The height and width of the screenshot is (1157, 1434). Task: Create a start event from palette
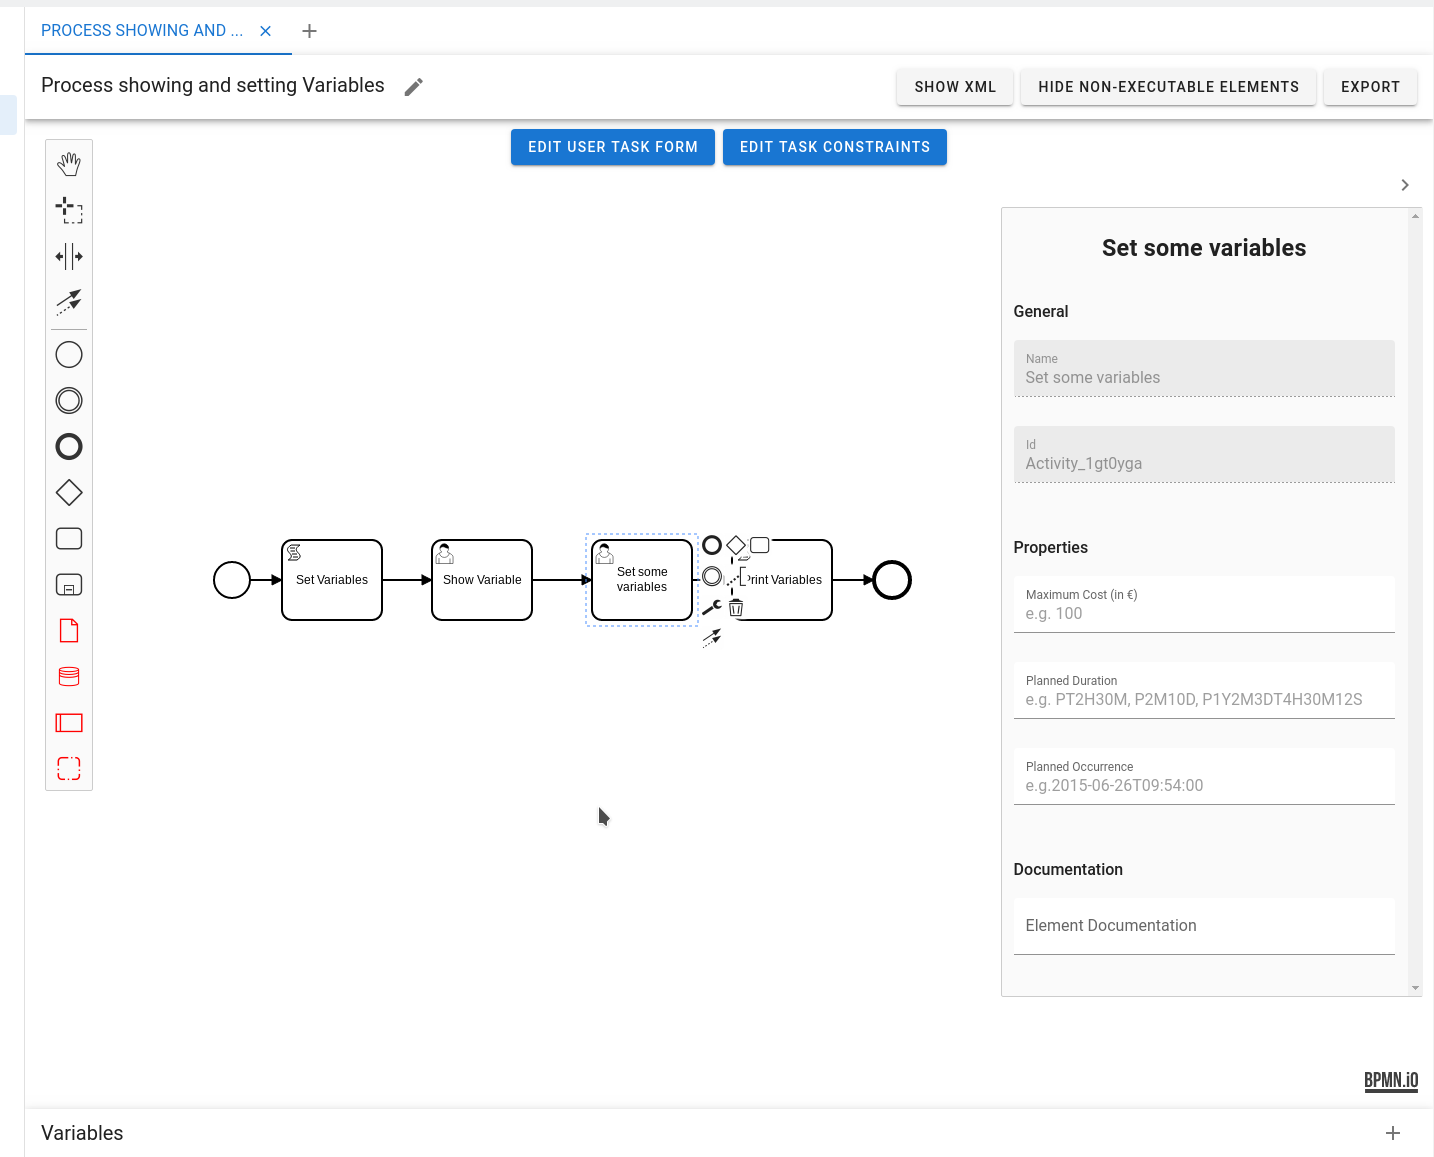coord(69,355)
